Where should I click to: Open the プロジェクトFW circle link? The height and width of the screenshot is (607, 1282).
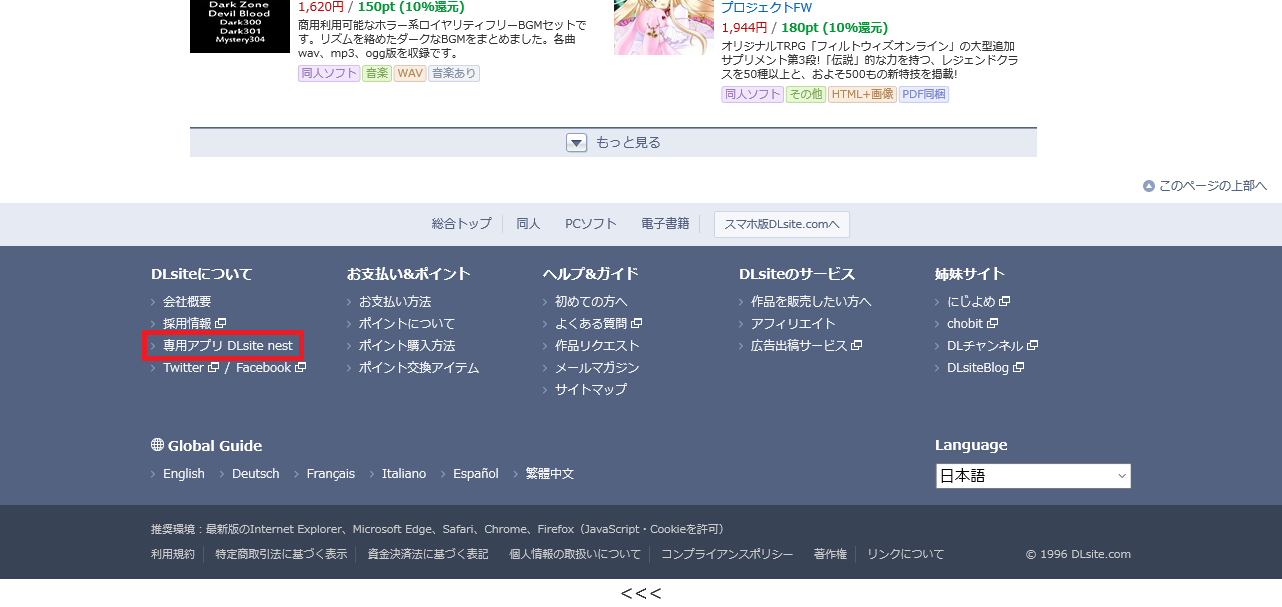766,8
